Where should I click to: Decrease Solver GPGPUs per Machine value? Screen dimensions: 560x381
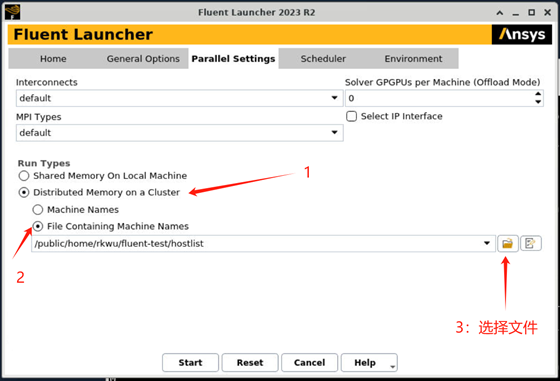[x=538, y=102]
